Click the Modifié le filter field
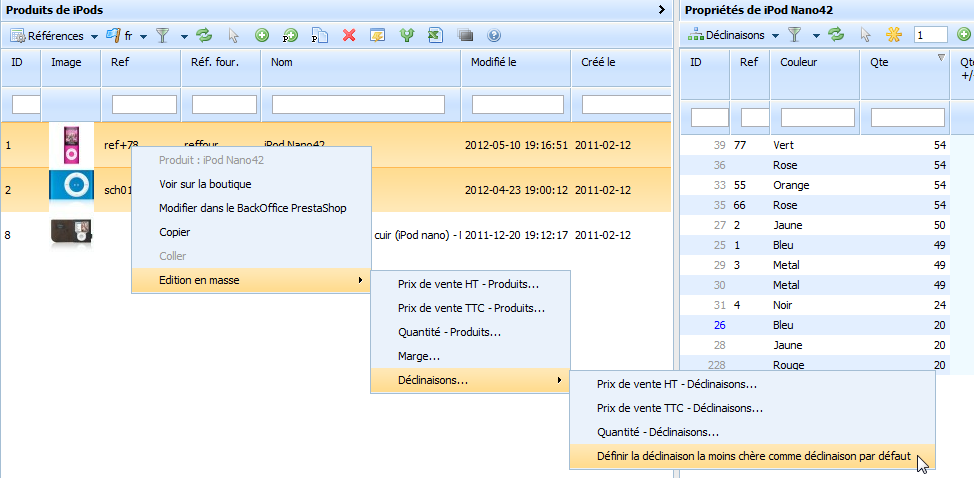Viewport: 974px width, 478px height. tap(517, 104)
